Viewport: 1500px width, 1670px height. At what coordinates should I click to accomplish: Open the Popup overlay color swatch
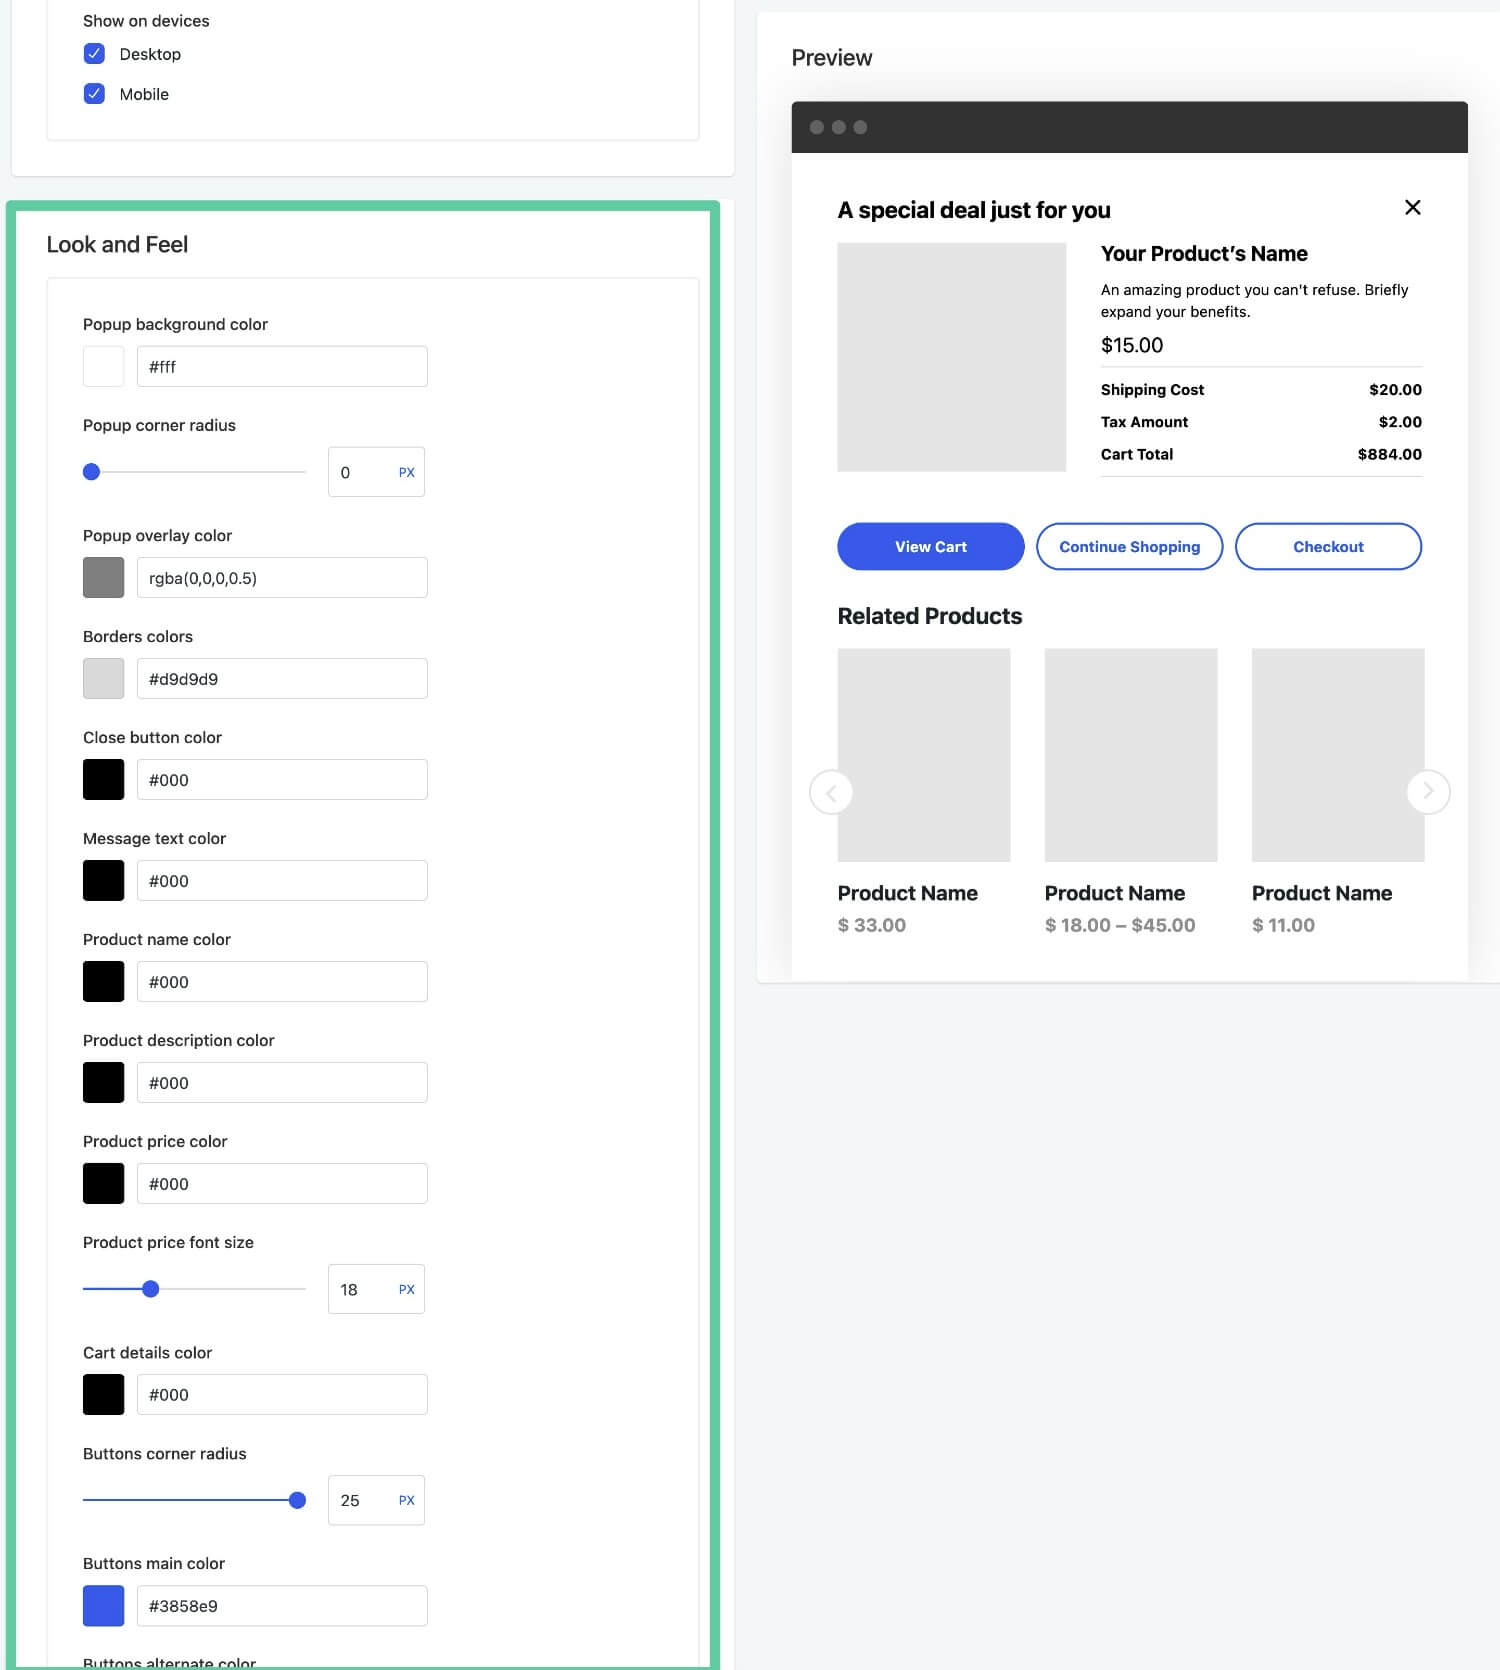pyautogui.click(x=103, y=578)
